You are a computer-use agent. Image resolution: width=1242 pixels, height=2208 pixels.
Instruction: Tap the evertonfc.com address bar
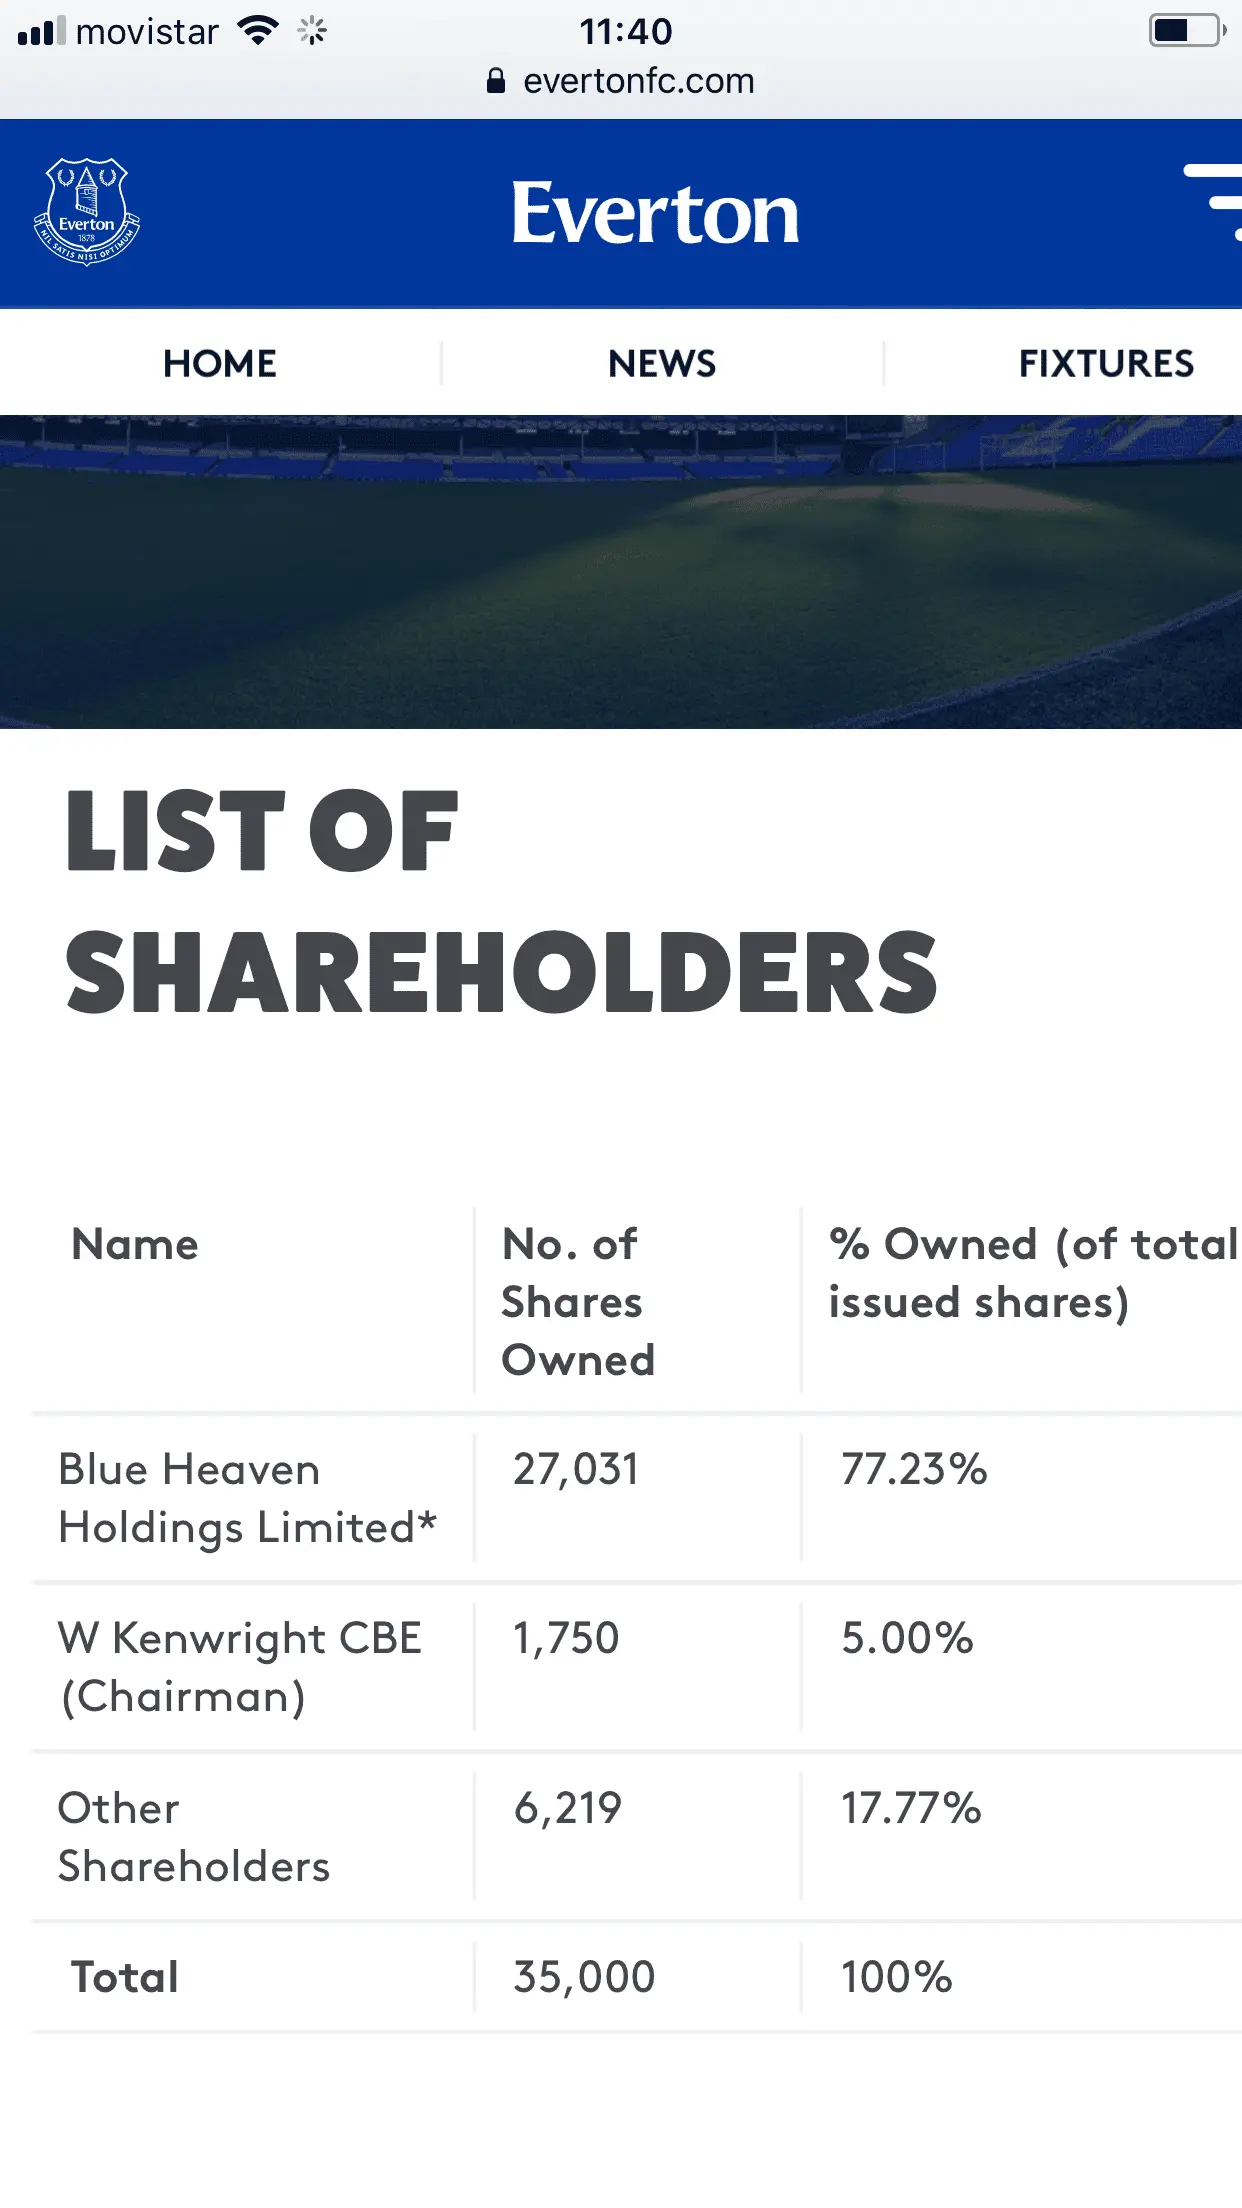pyautogui.click(x=638, y=81)
